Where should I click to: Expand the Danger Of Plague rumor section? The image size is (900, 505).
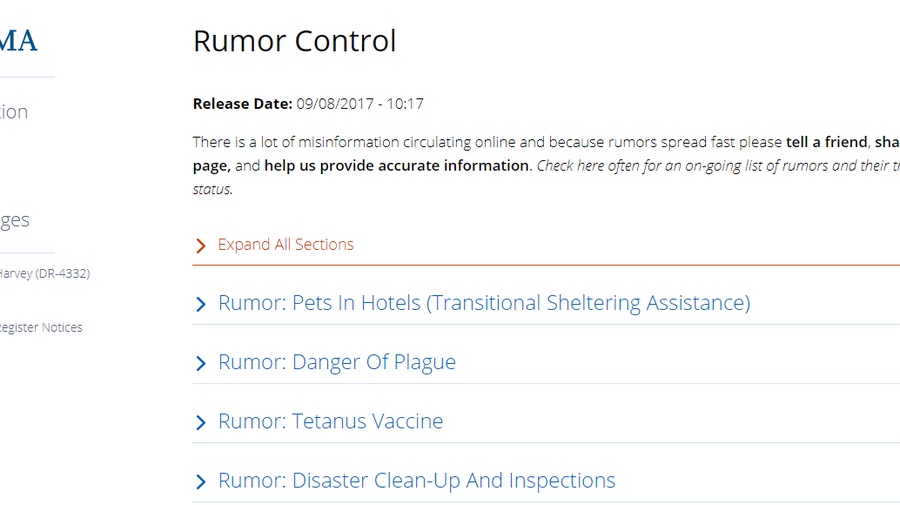pos(336,362)
